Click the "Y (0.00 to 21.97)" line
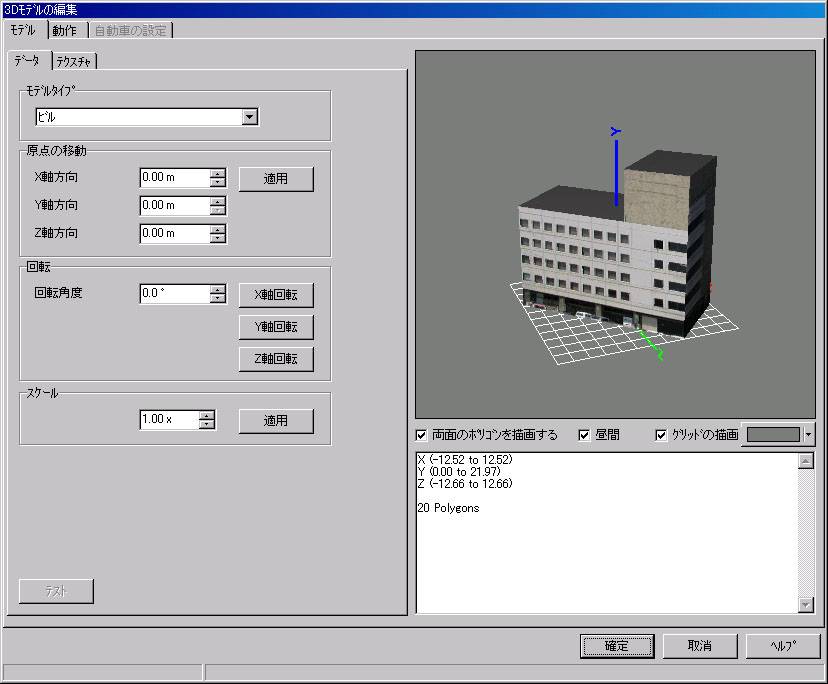 tap(459, 472)
